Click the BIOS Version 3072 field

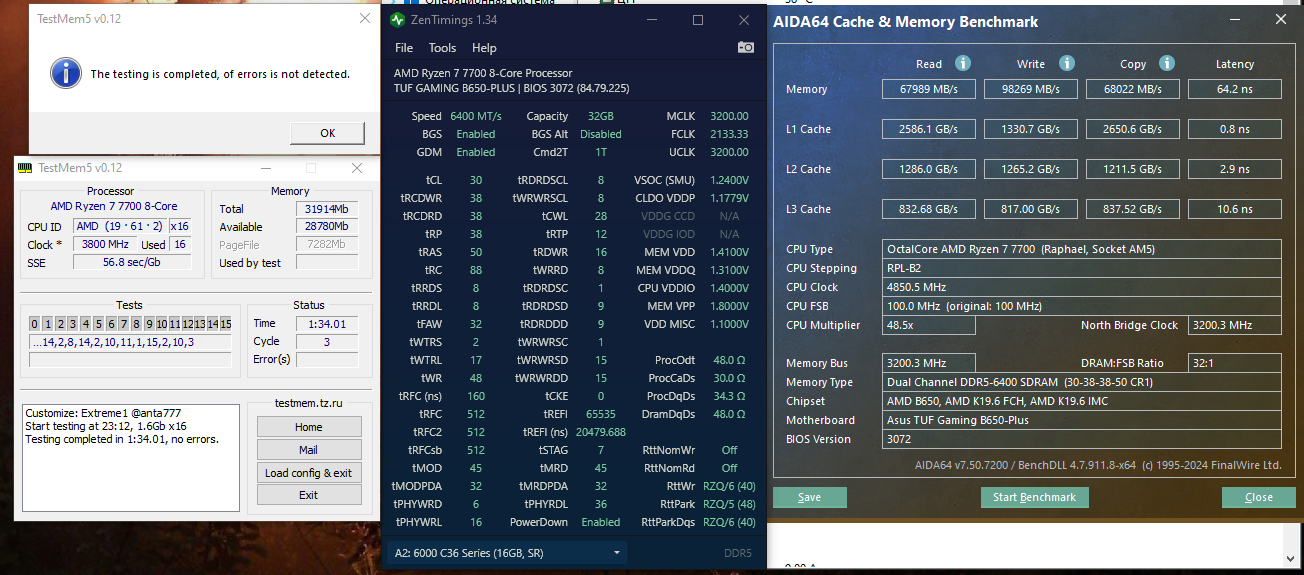[x=1083, y=439]
